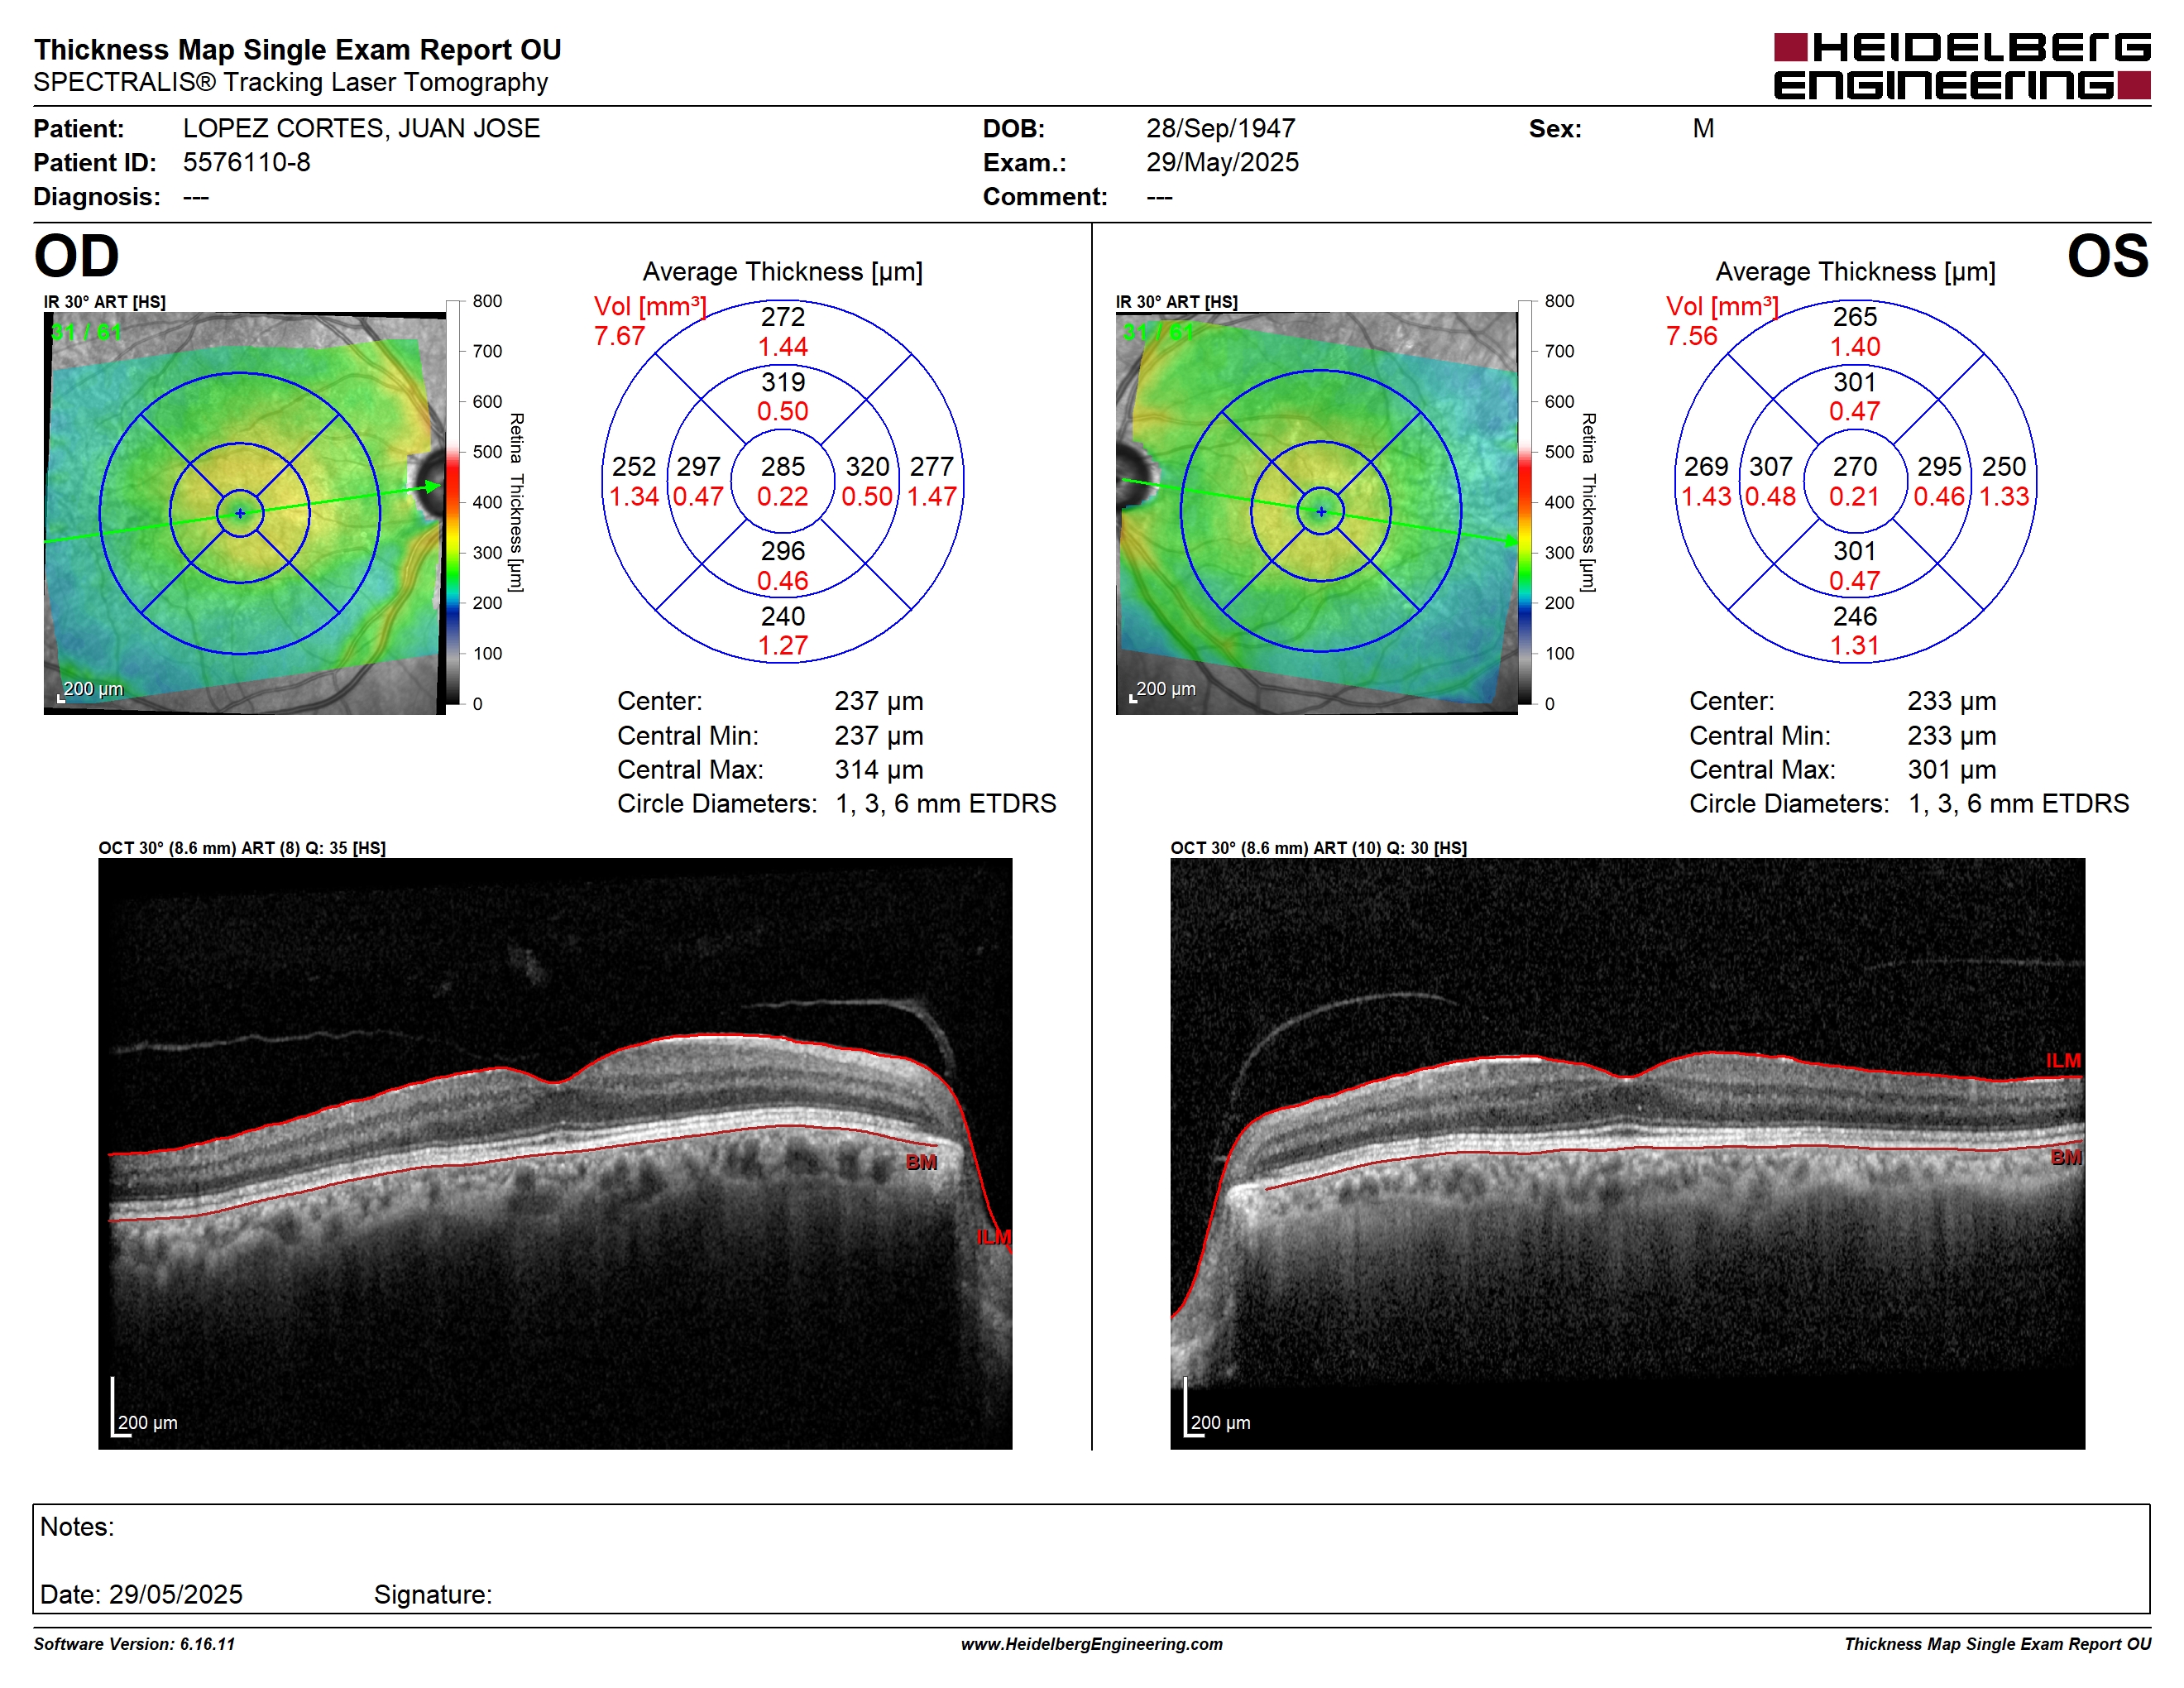
Task: Select OS inner left sector thickness 307
Action: (1770, 466)
